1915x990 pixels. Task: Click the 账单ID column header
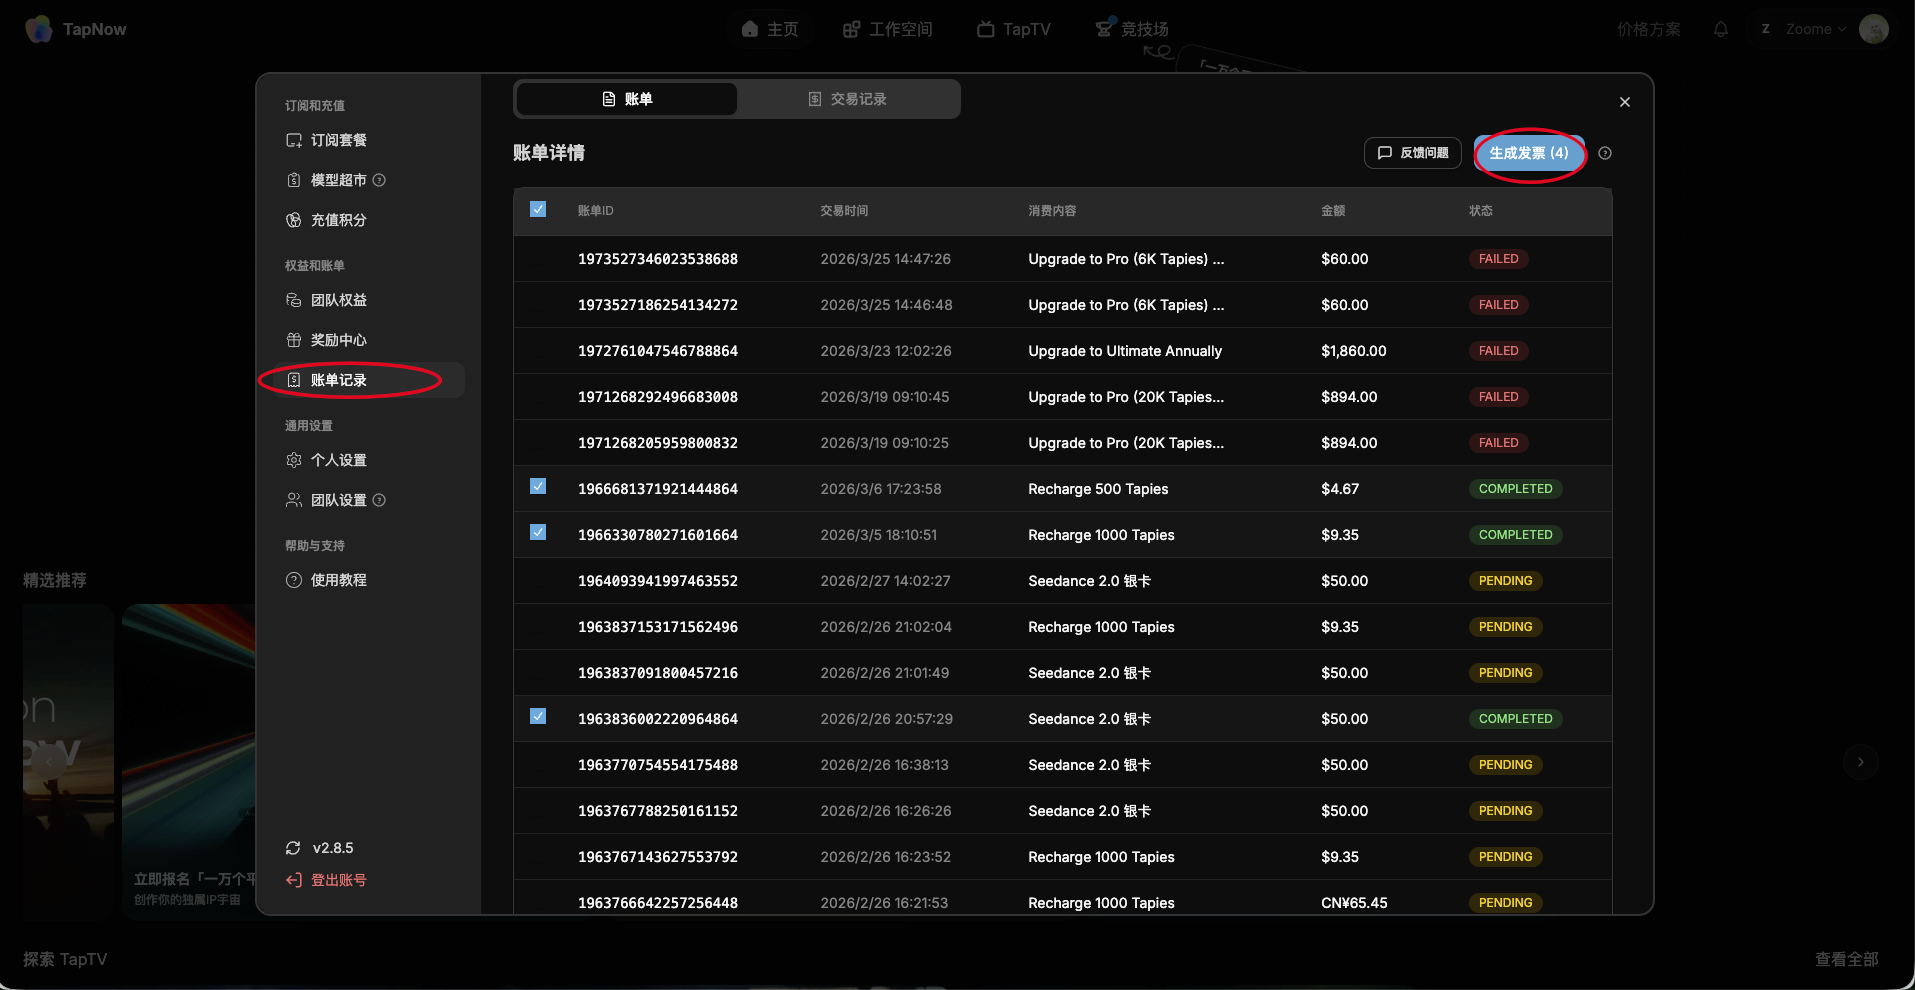click(596, 211)
